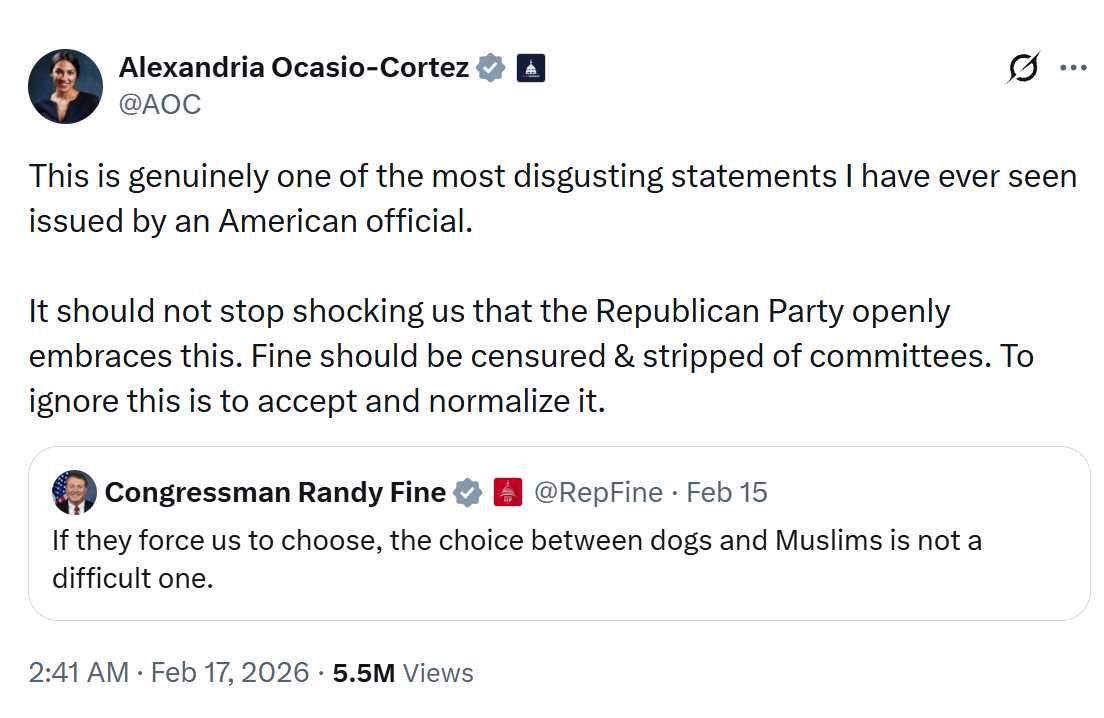The width and height of the screenshot is (1104, 718).
Task: Click Randy Fine's verified checkmark badge
Action: coord(468,493)
